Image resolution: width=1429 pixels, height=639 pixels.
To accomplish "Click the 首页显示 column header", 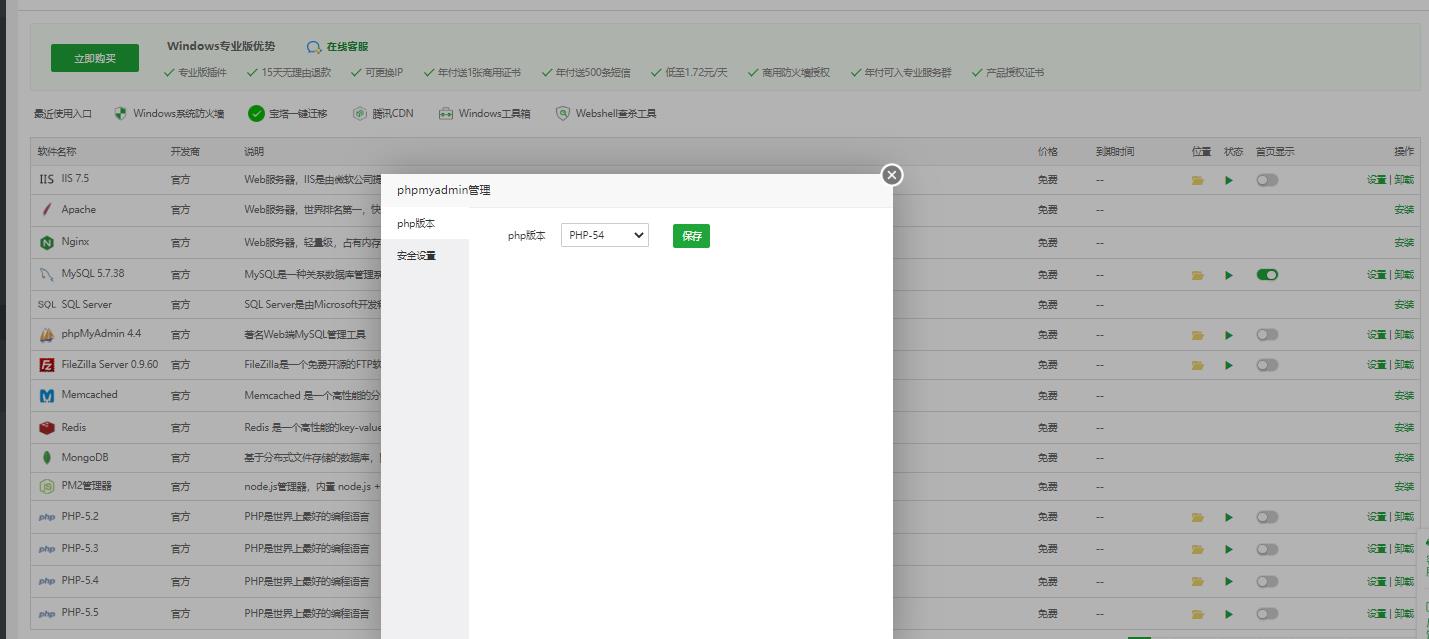I will pos(1275,152).
